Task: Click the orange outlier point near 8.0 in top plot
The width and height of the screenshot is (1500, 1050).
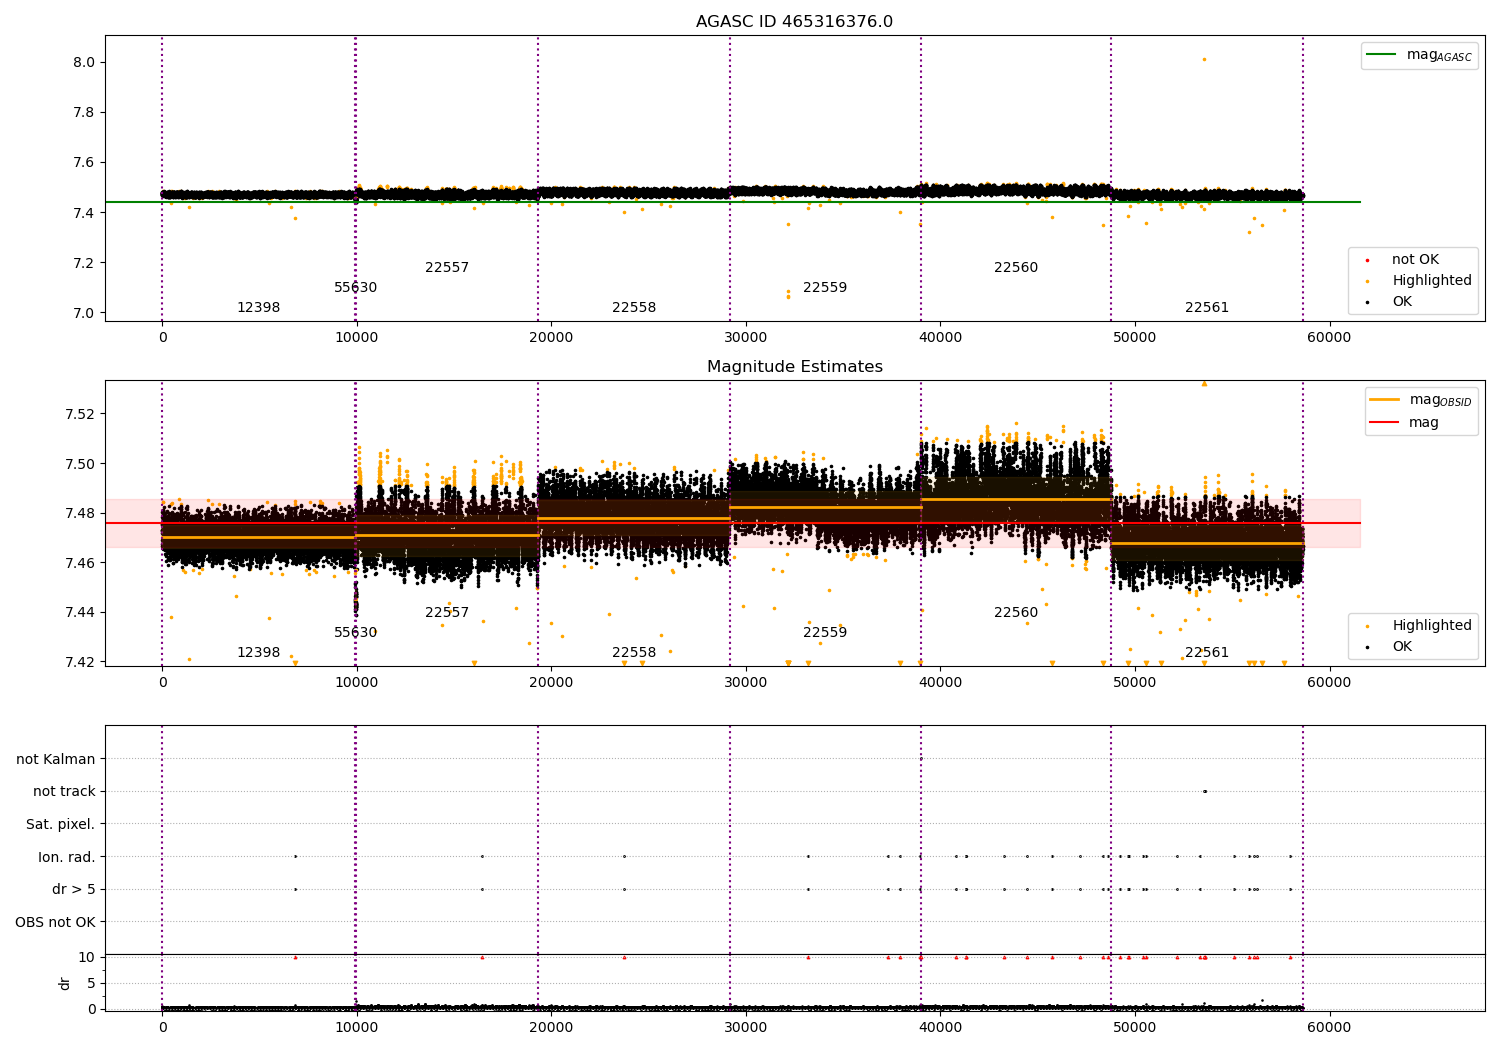Action: click(1204, 59)
